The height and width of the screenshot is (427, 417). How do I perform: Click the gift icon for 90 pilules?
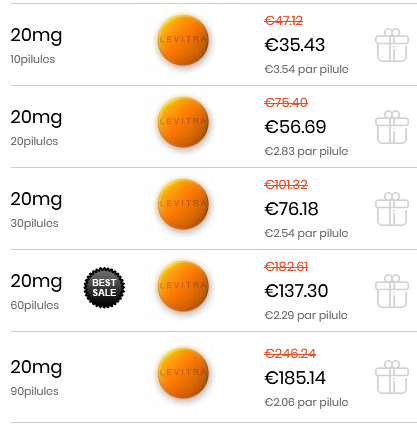tap(392, 377)
